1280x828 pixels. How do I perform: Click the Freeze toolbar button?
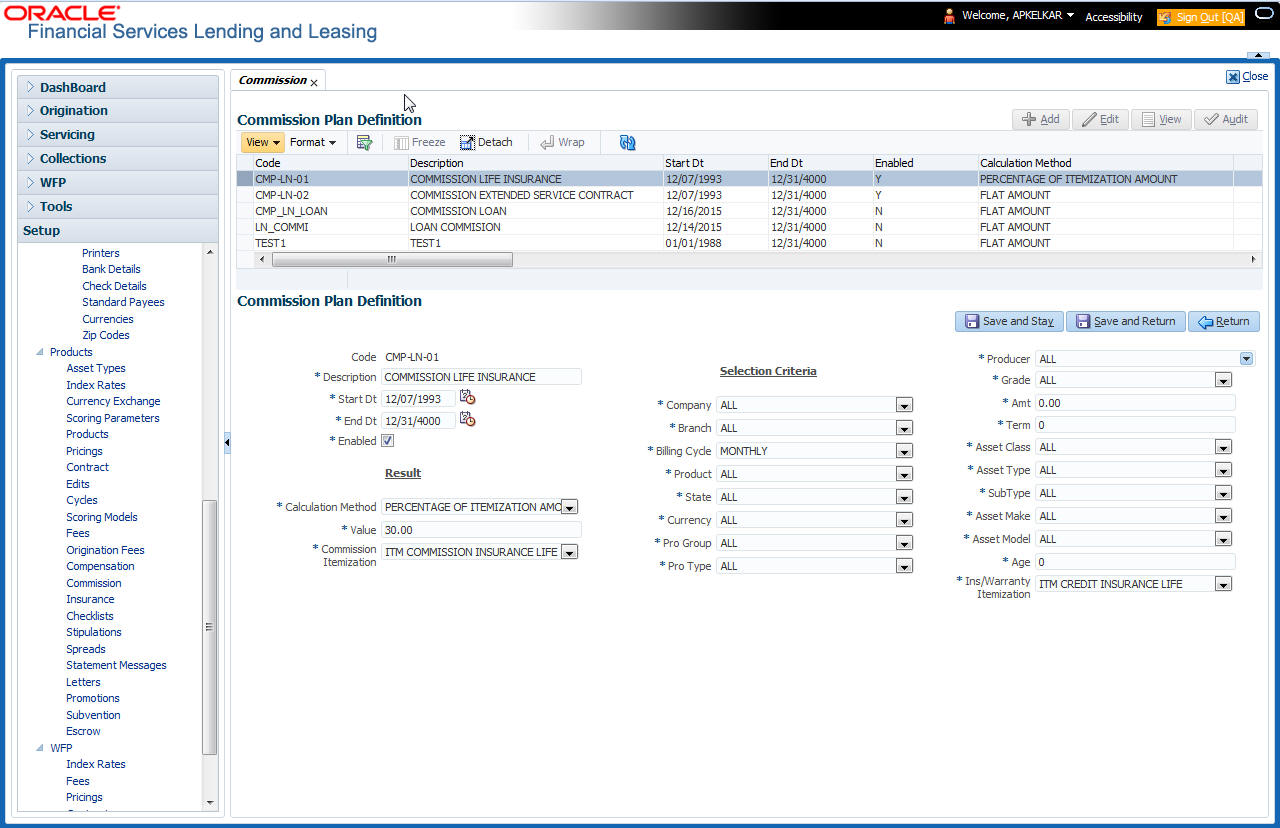(x=420, y=143)
